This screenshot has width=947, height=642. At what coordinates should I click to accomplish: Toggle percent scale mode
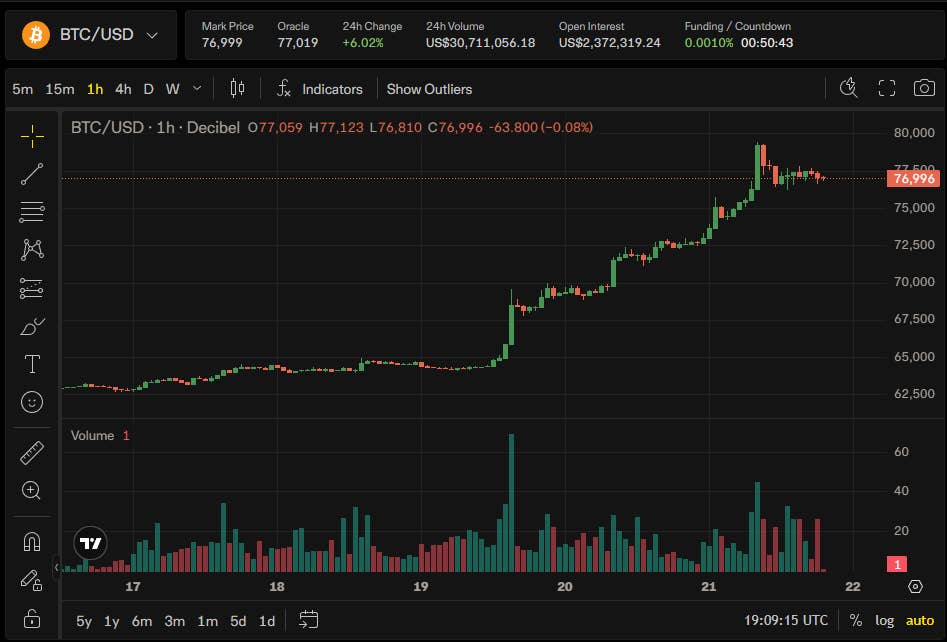click(856, 620)
